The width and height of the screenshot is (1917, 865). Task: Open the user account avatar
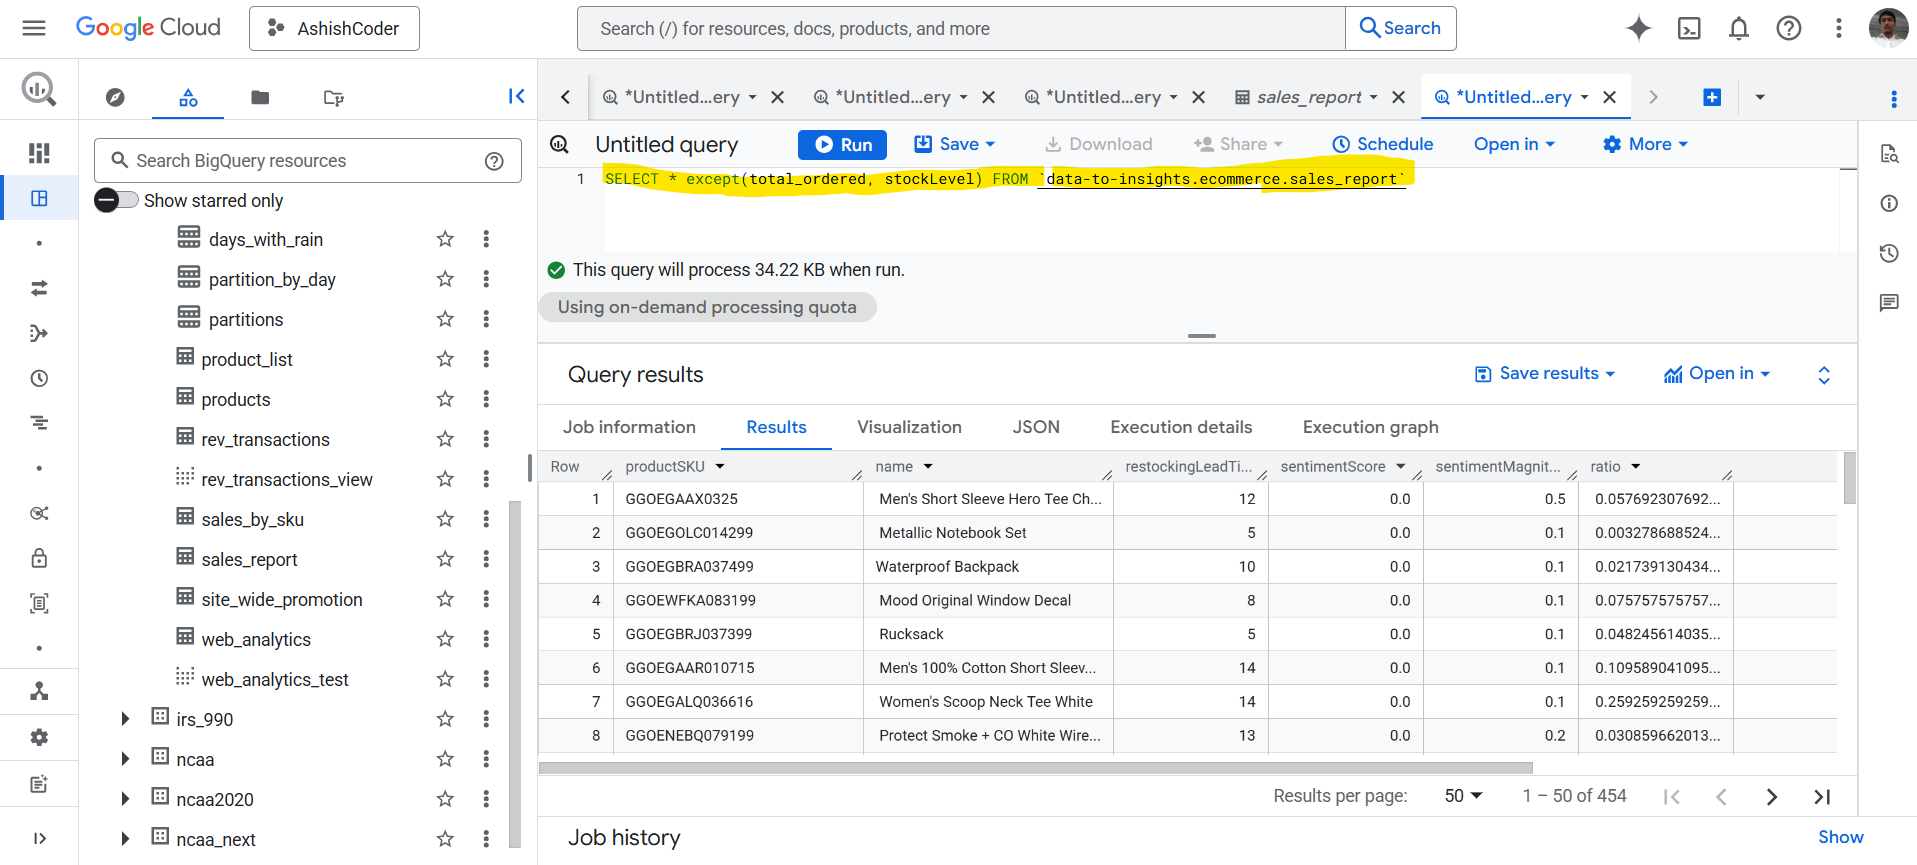1888,28
